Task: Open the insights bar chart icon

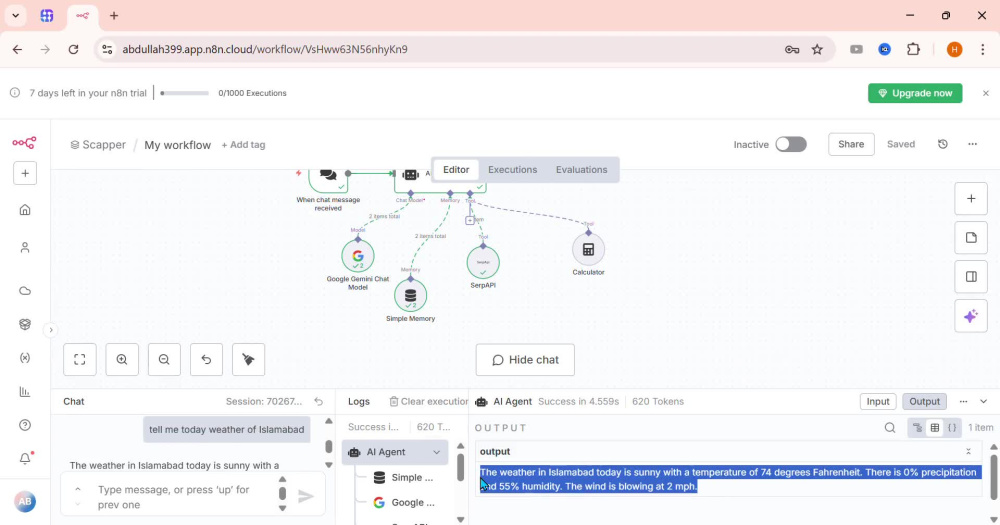Action: [x=25, y=392]
